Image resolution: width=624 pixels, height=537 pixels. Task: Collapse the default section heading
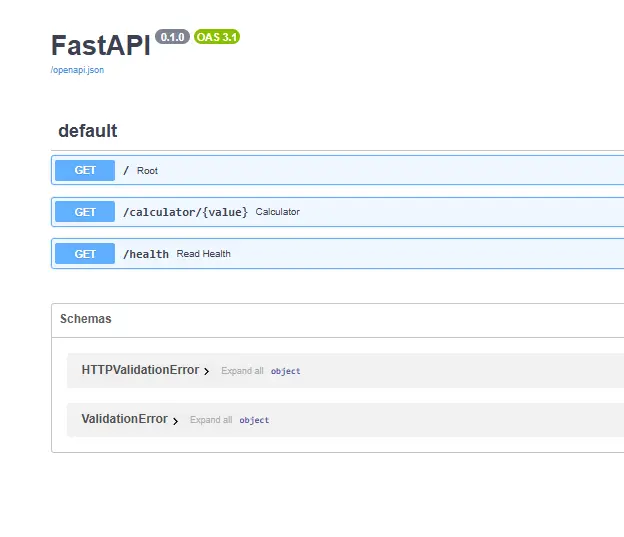88,131
